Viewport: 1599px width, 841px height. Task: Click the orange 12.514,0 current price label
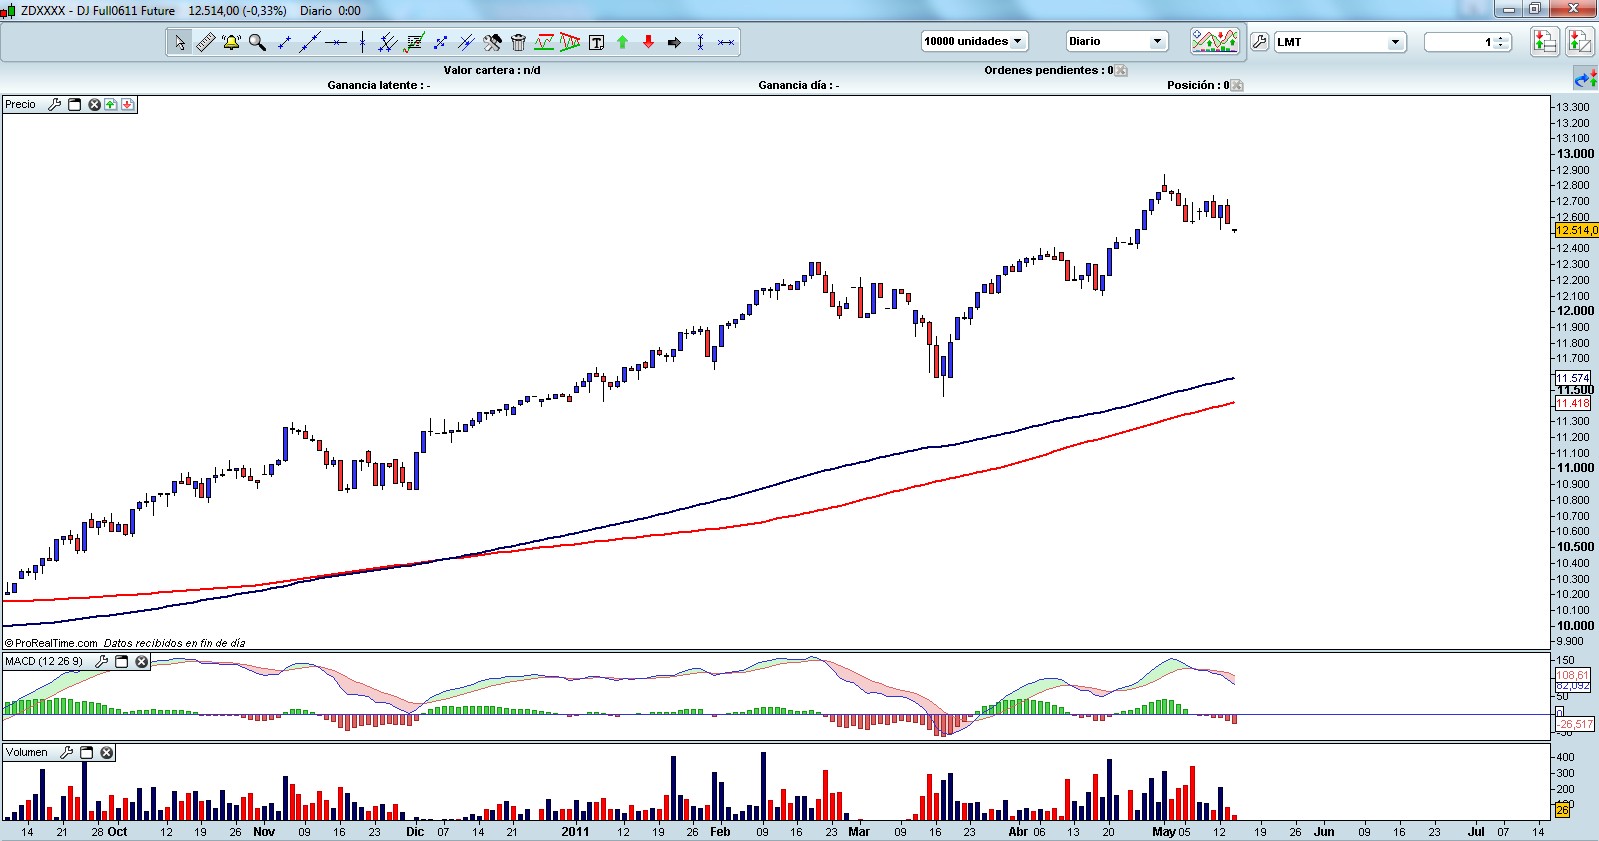coord(1576,231)
